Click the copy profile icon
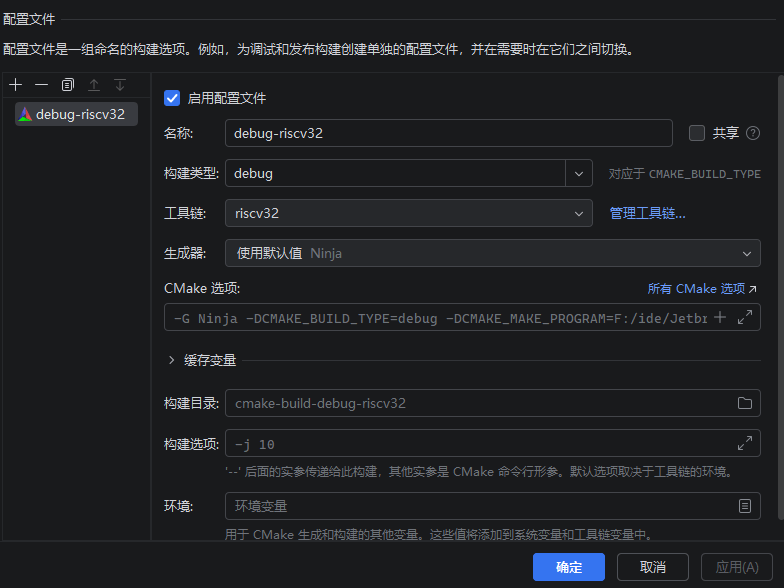The image size is (784, 588). tap(68, 85)
